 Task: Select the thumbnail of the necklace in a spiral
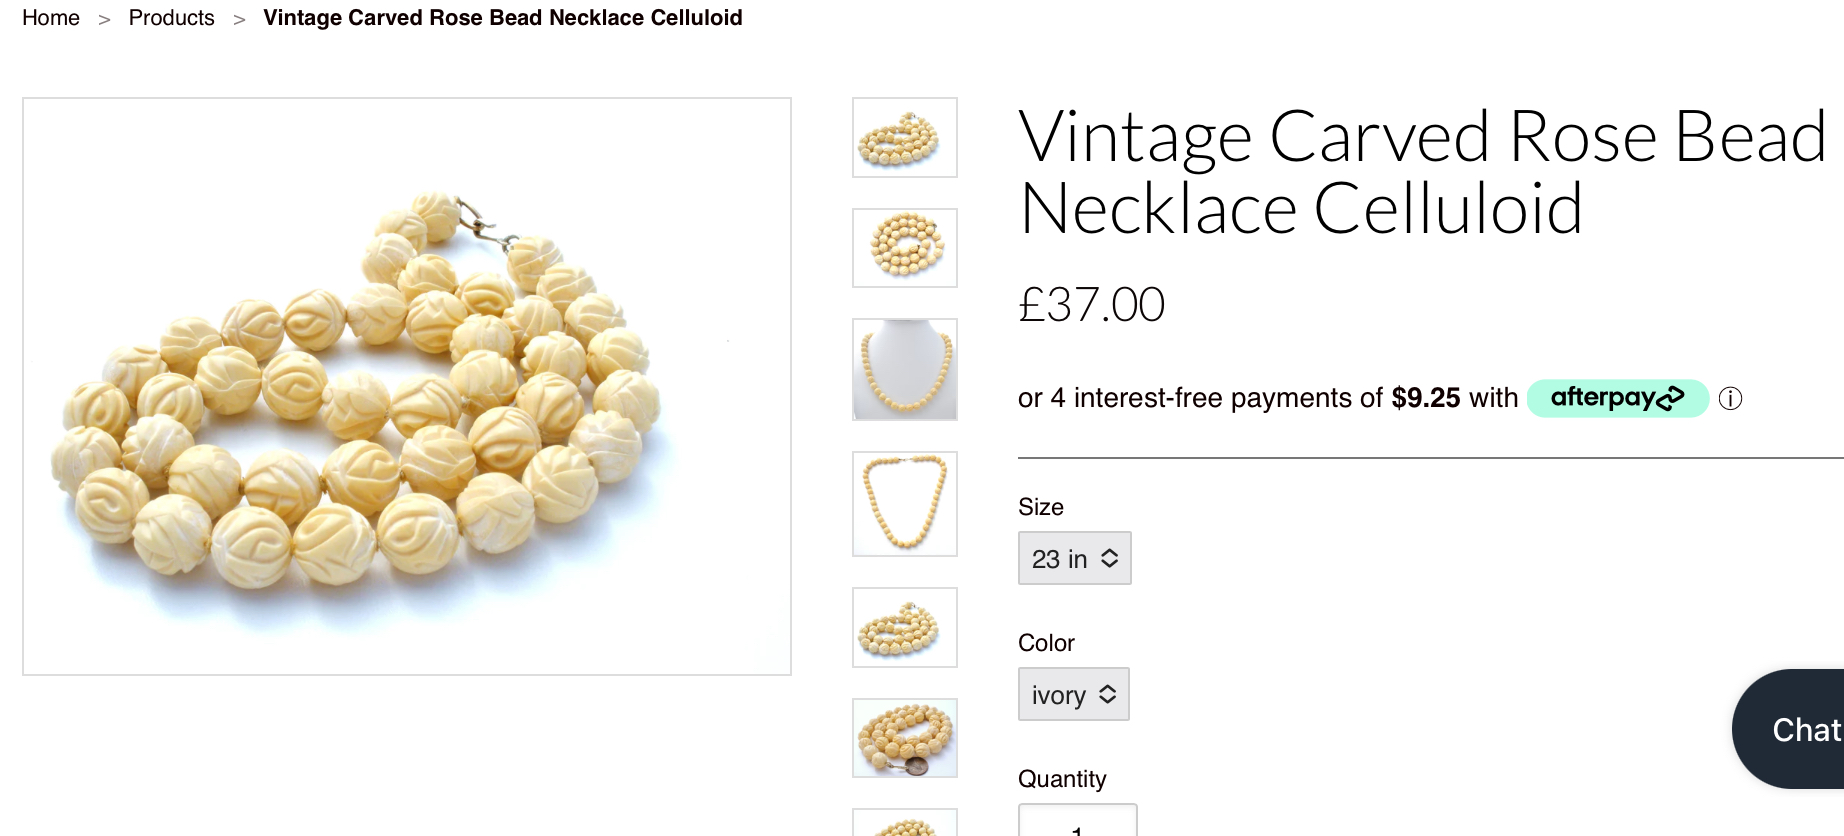pyautogui.click(x=904, y=248)
